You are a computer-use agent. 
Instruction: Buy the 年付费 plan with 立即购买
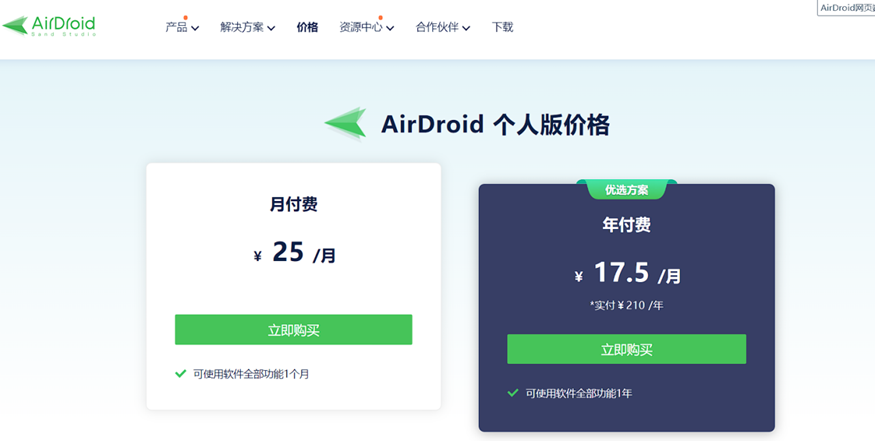pos(626,349)
